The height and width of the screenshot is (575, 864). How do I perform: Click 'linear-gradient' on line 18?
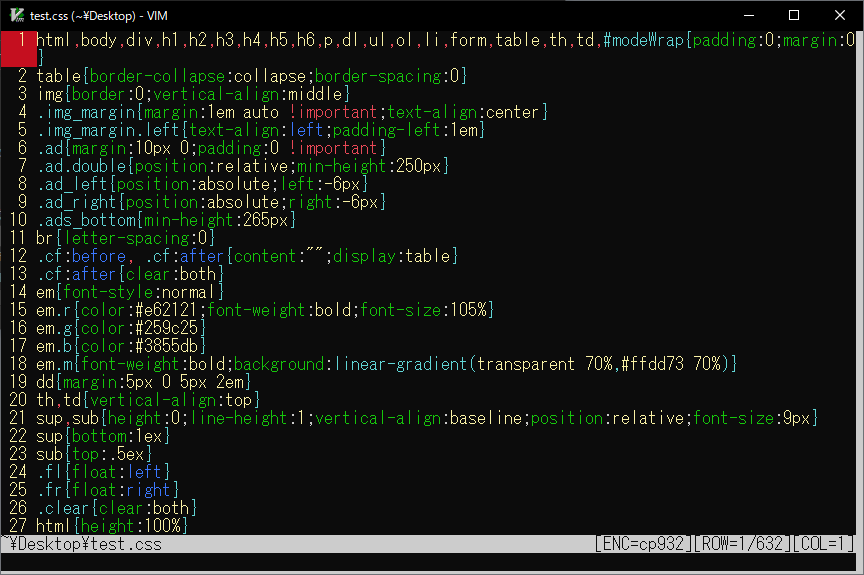[x=400, y=364]
